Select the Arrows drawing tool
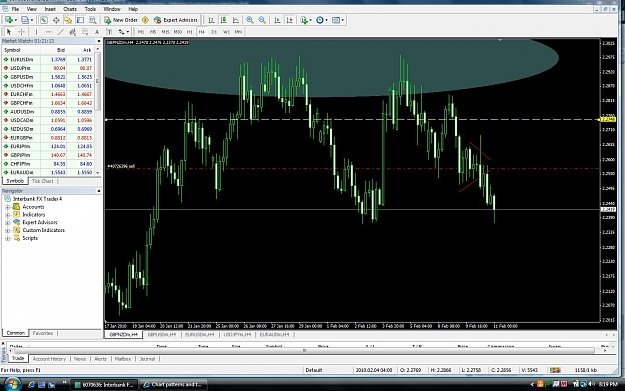This screenshot has height=391, width=625. [x=121, y=31]
